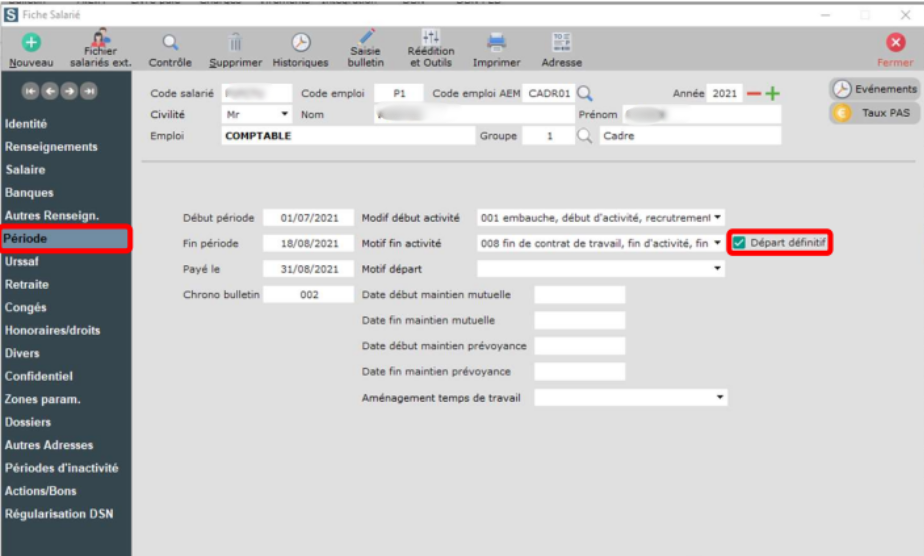Viewport: 924px width, 556px height.
Task: Open the Motif départ dropdown
Action: (717, 269)
